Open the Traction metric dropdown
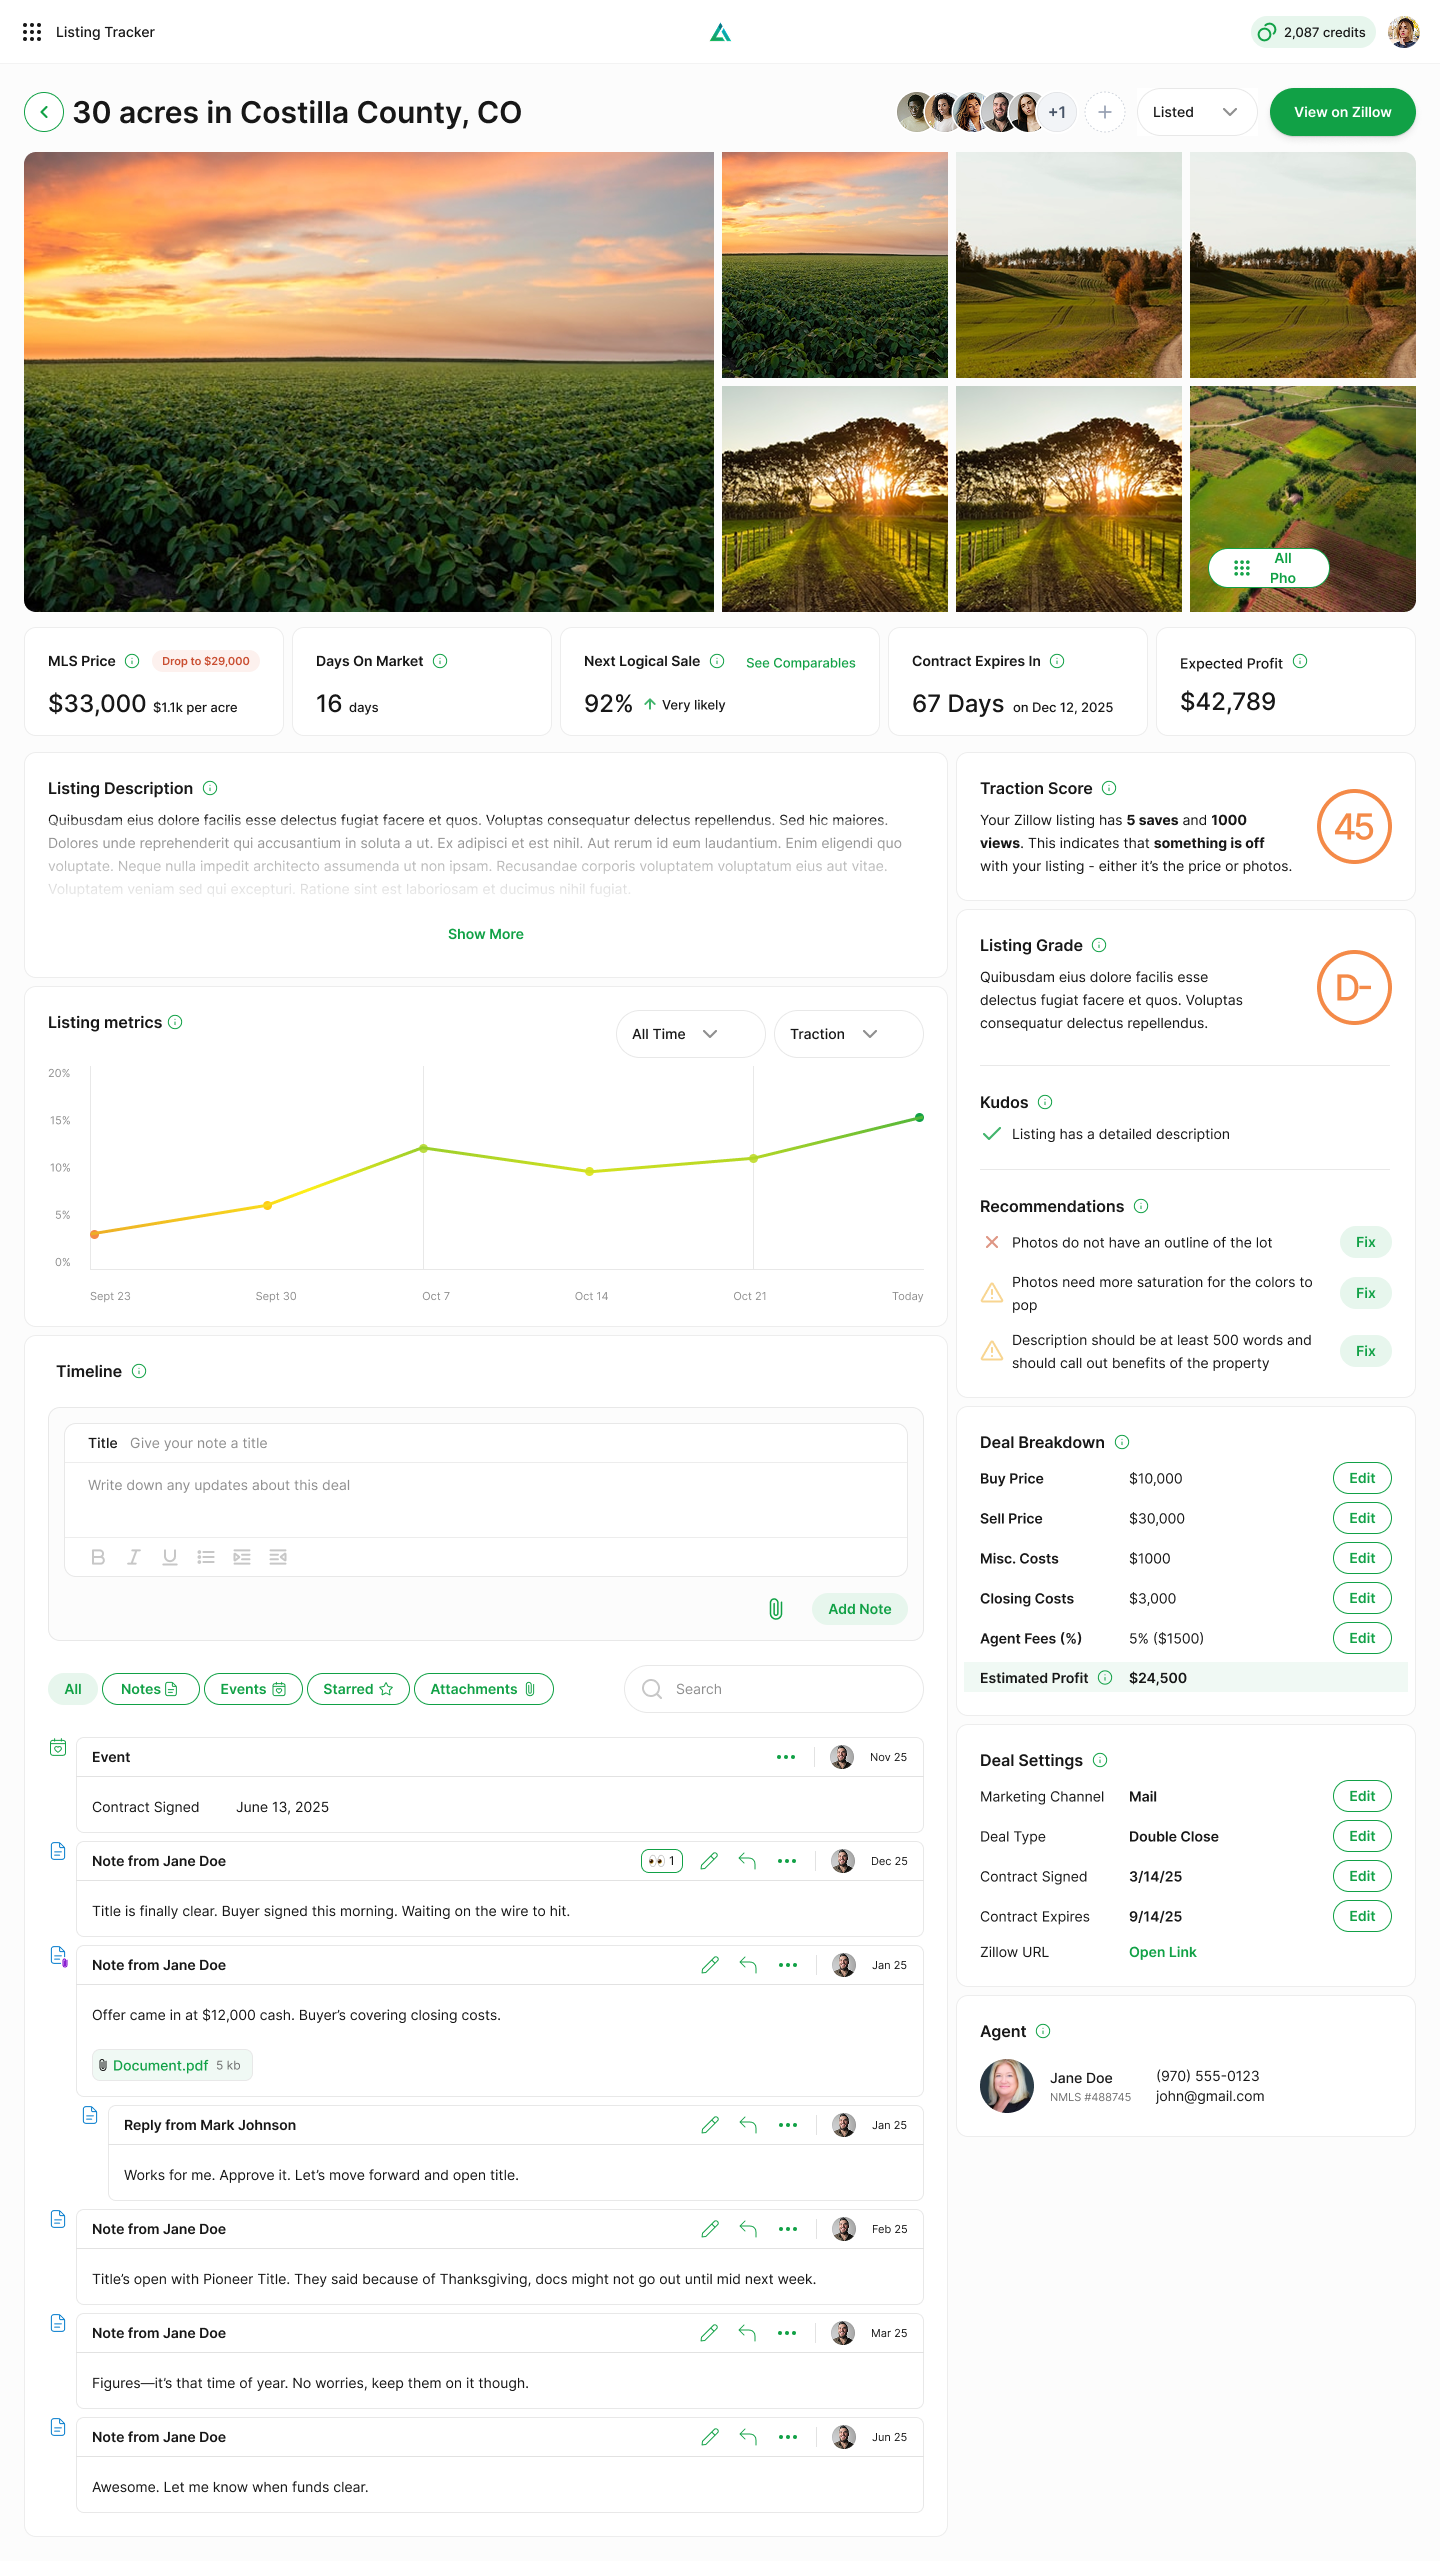This screenshot has width=1440, height=2561. tap(848, 1034)
